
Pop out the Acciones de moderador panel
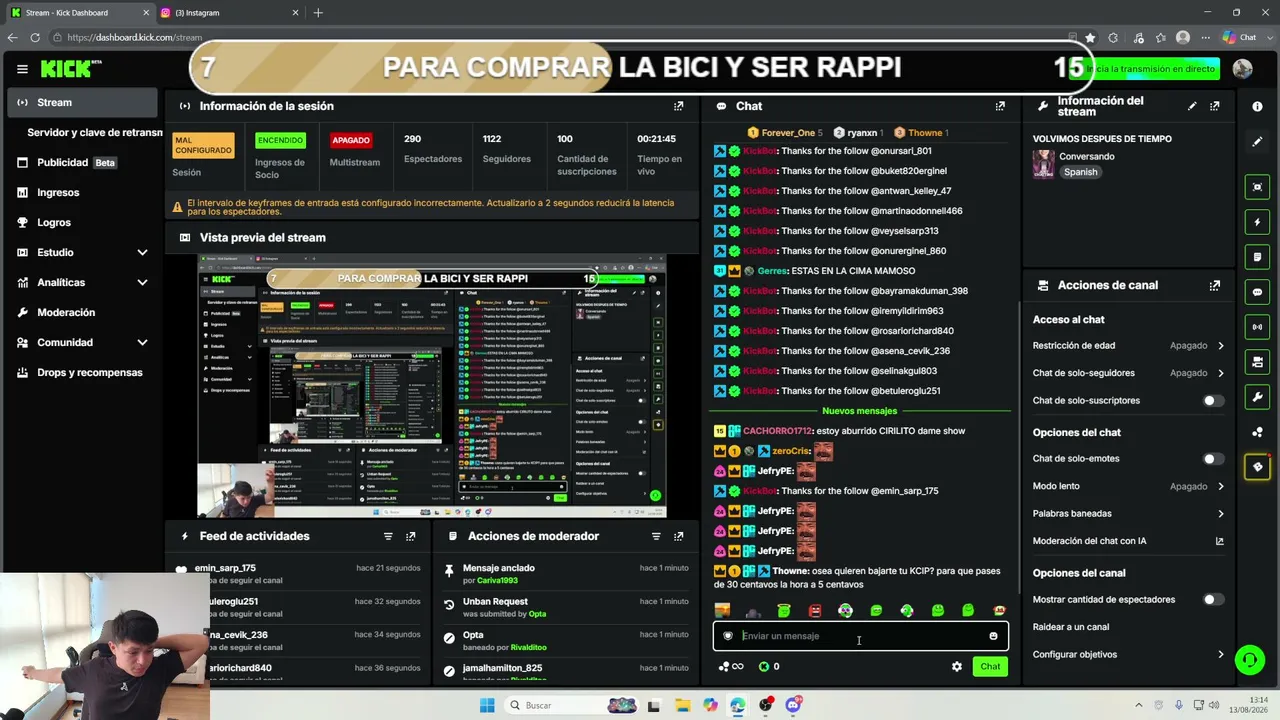678,536
